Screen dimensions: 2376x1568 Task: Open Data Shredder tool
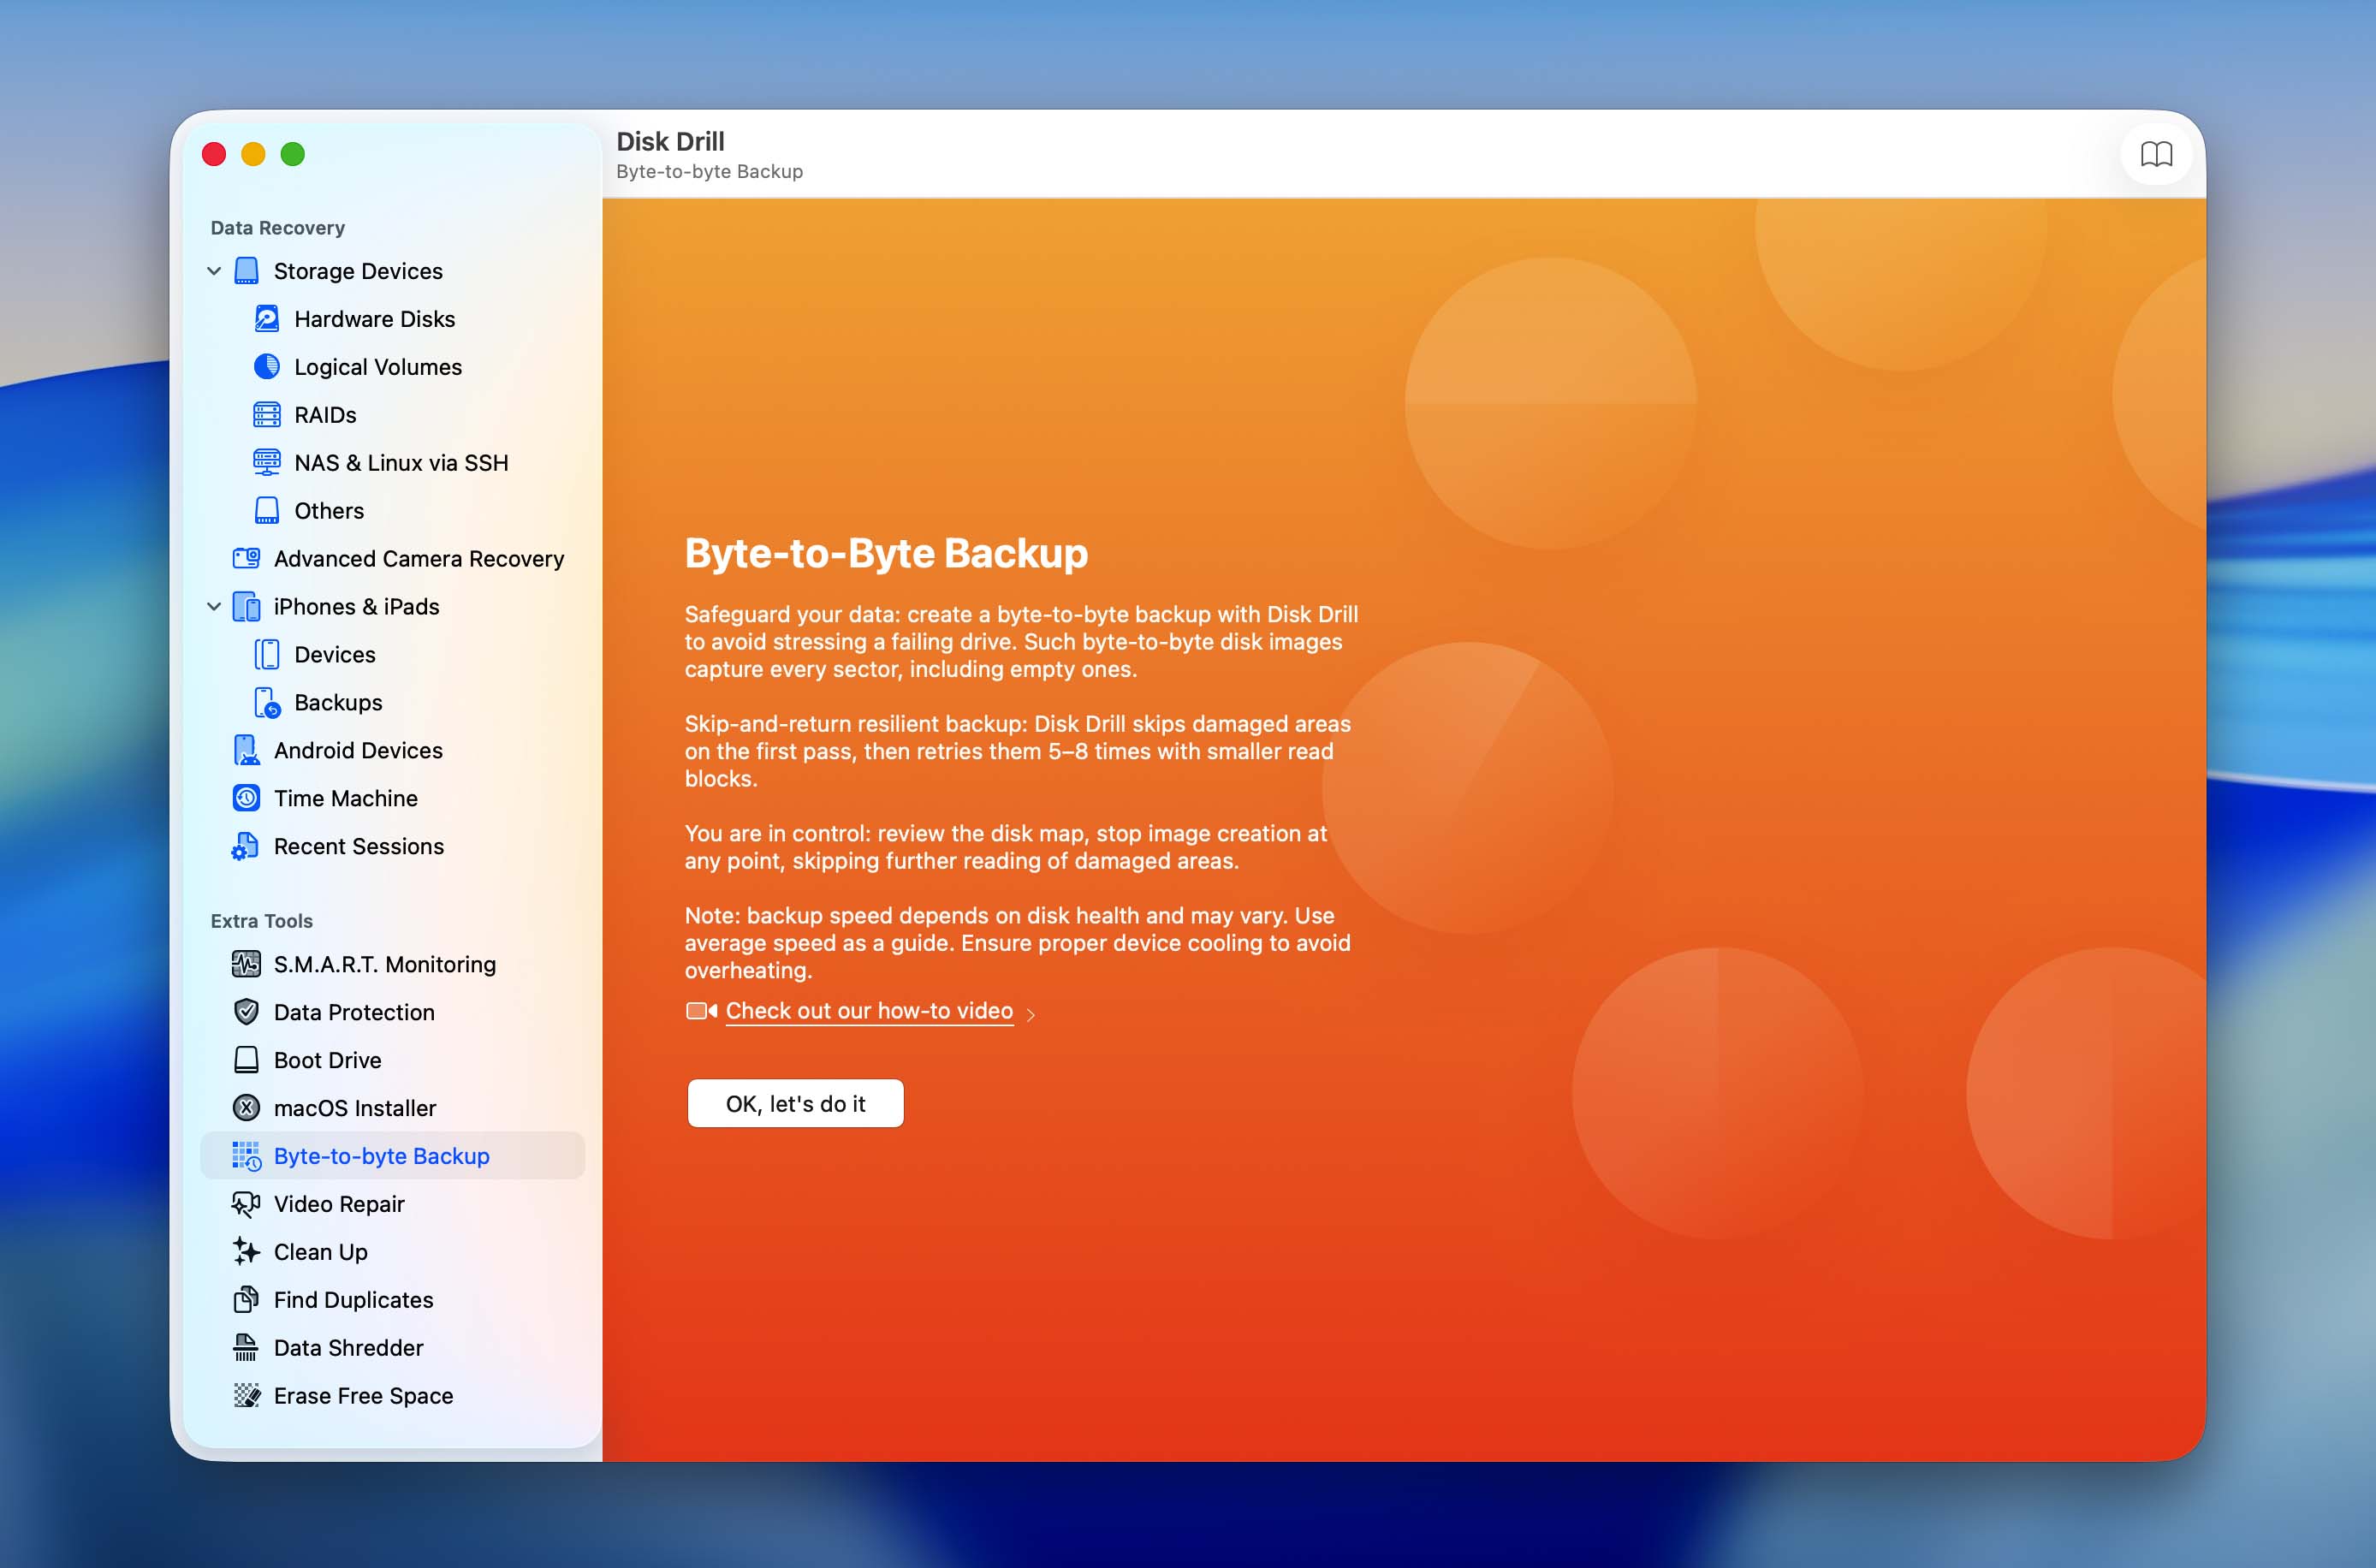click(x=393, y=1349)
